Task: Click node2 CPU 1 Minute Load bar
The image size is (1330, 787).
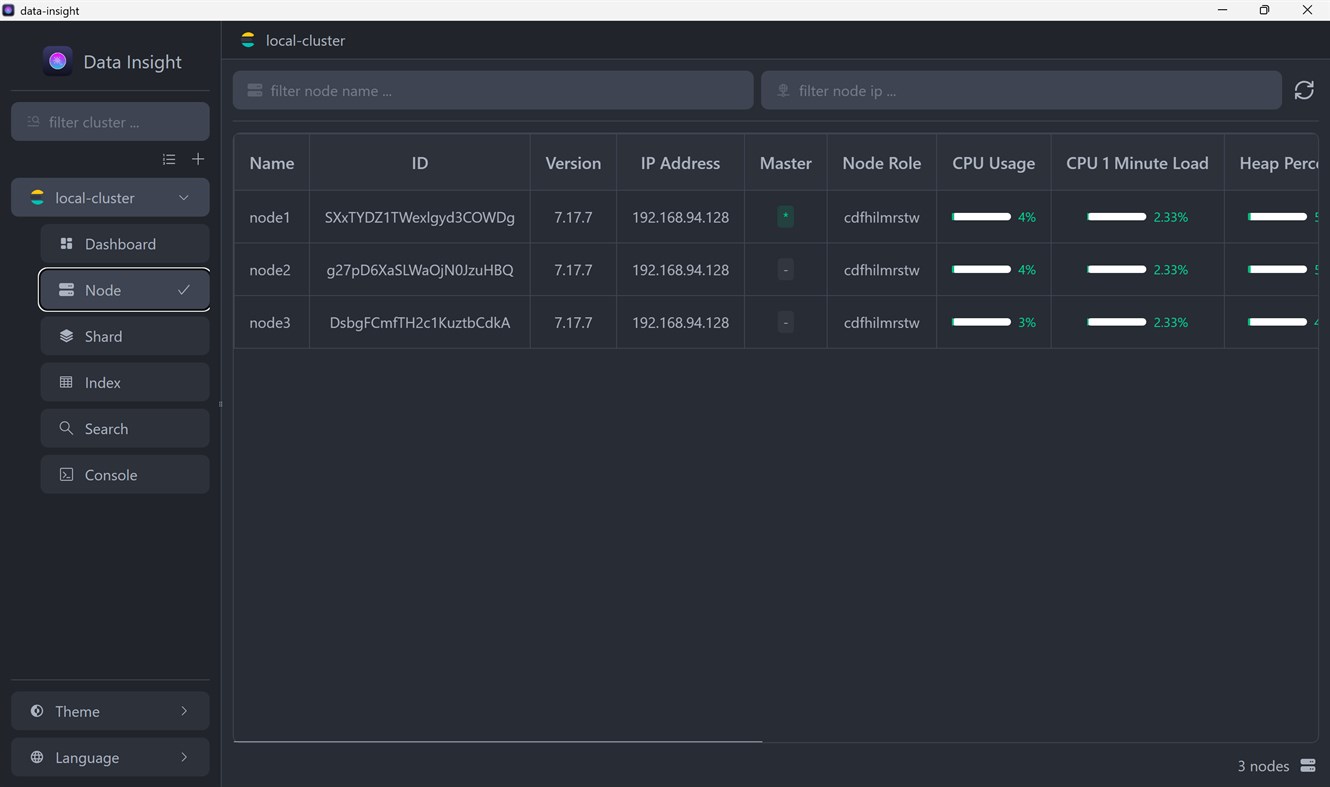Action: (1117, 269)
